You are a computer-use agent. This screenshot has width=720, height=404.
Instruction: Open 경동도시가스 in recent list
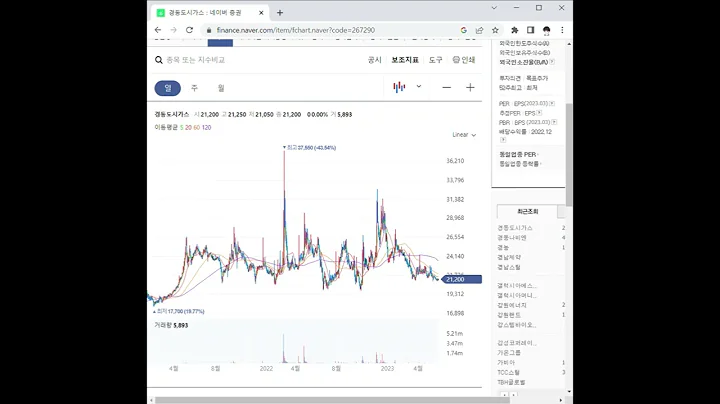pos(515,228)
